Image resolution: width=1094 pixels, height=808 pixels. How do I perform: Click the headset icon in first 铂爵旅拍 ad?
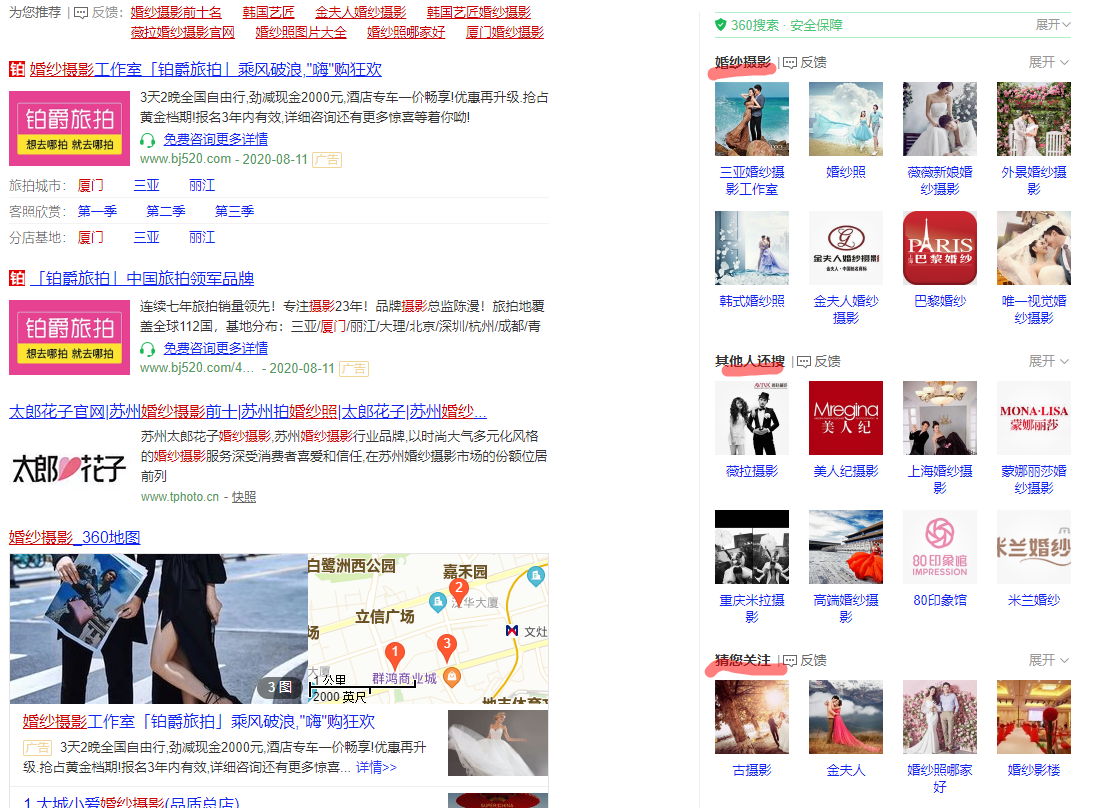pyautogui.click(x=147, y=140)
